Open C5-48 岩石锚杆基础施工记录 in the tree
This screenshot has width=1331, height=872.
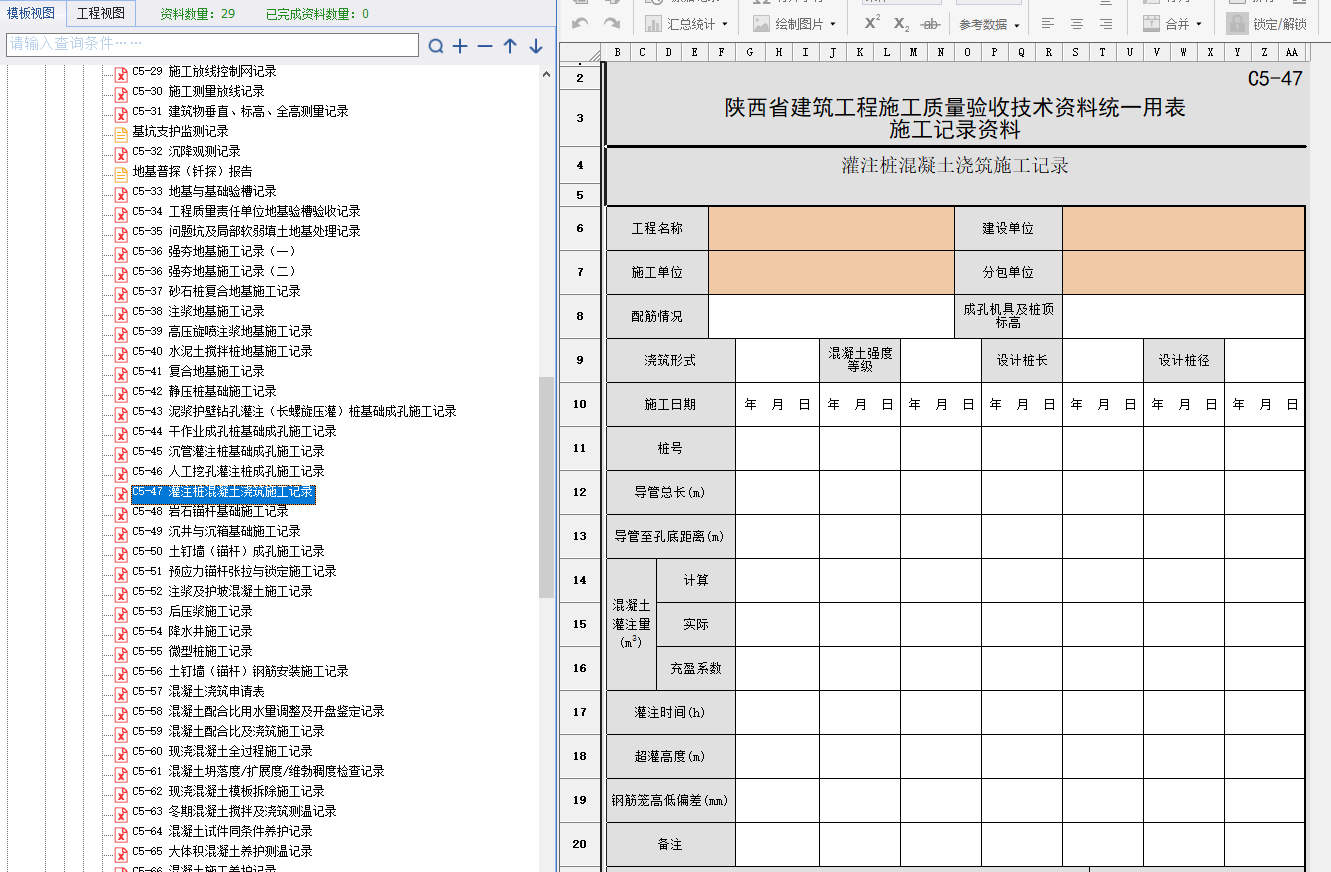tap(228, 511)
